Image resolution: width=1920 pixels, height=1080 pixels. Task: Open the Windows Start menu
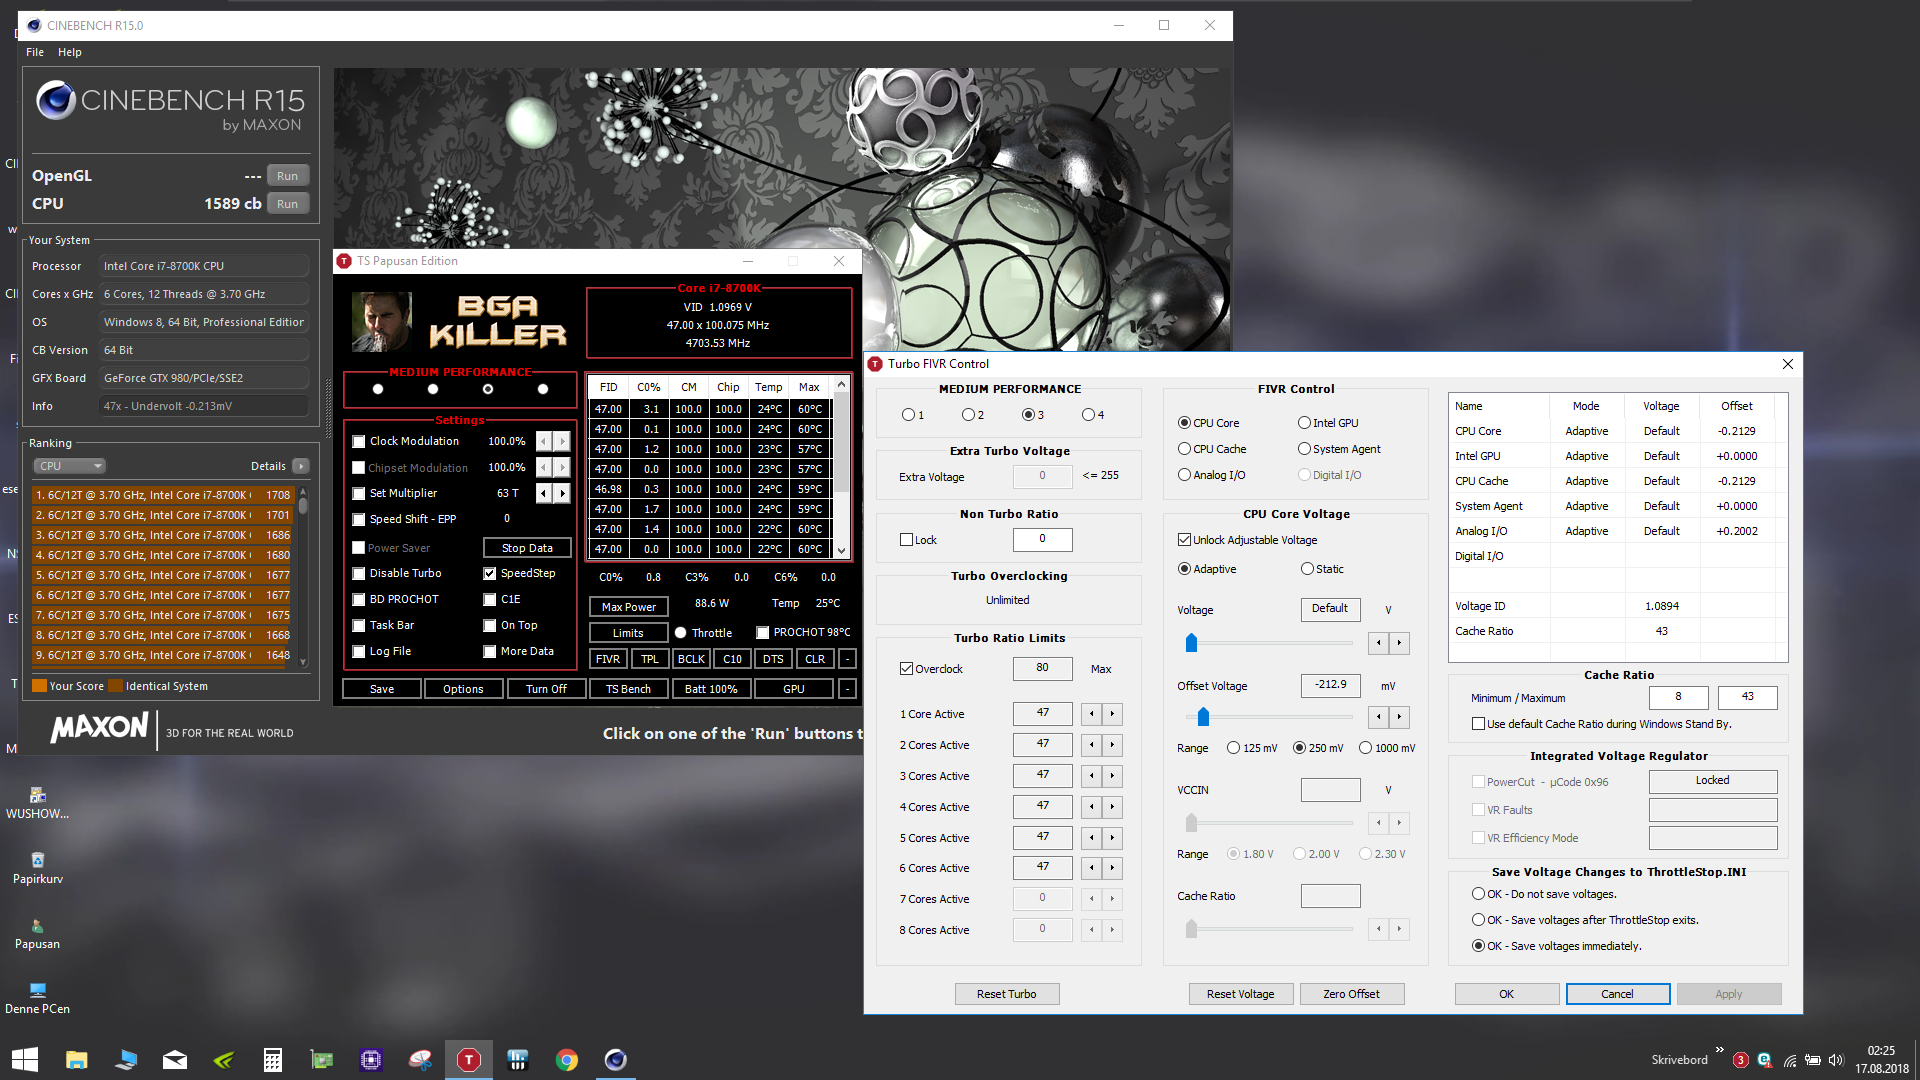coord(25,1060)
